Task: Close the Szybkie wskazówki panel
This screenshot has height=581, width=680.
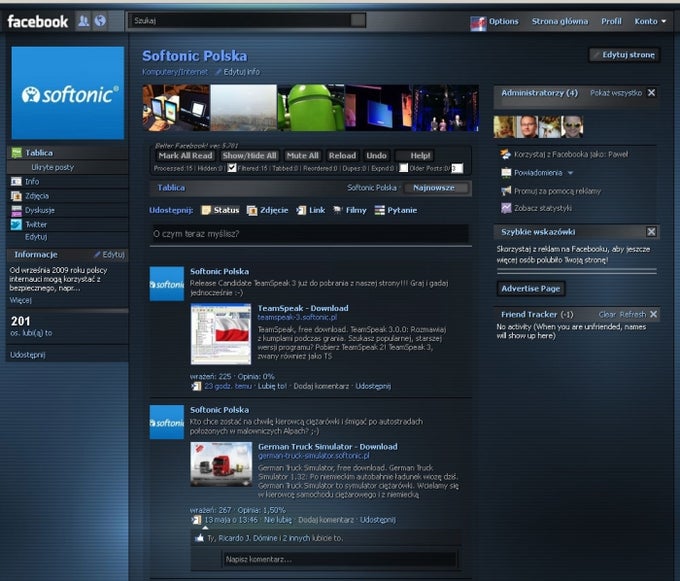Action: pos(651,232)
